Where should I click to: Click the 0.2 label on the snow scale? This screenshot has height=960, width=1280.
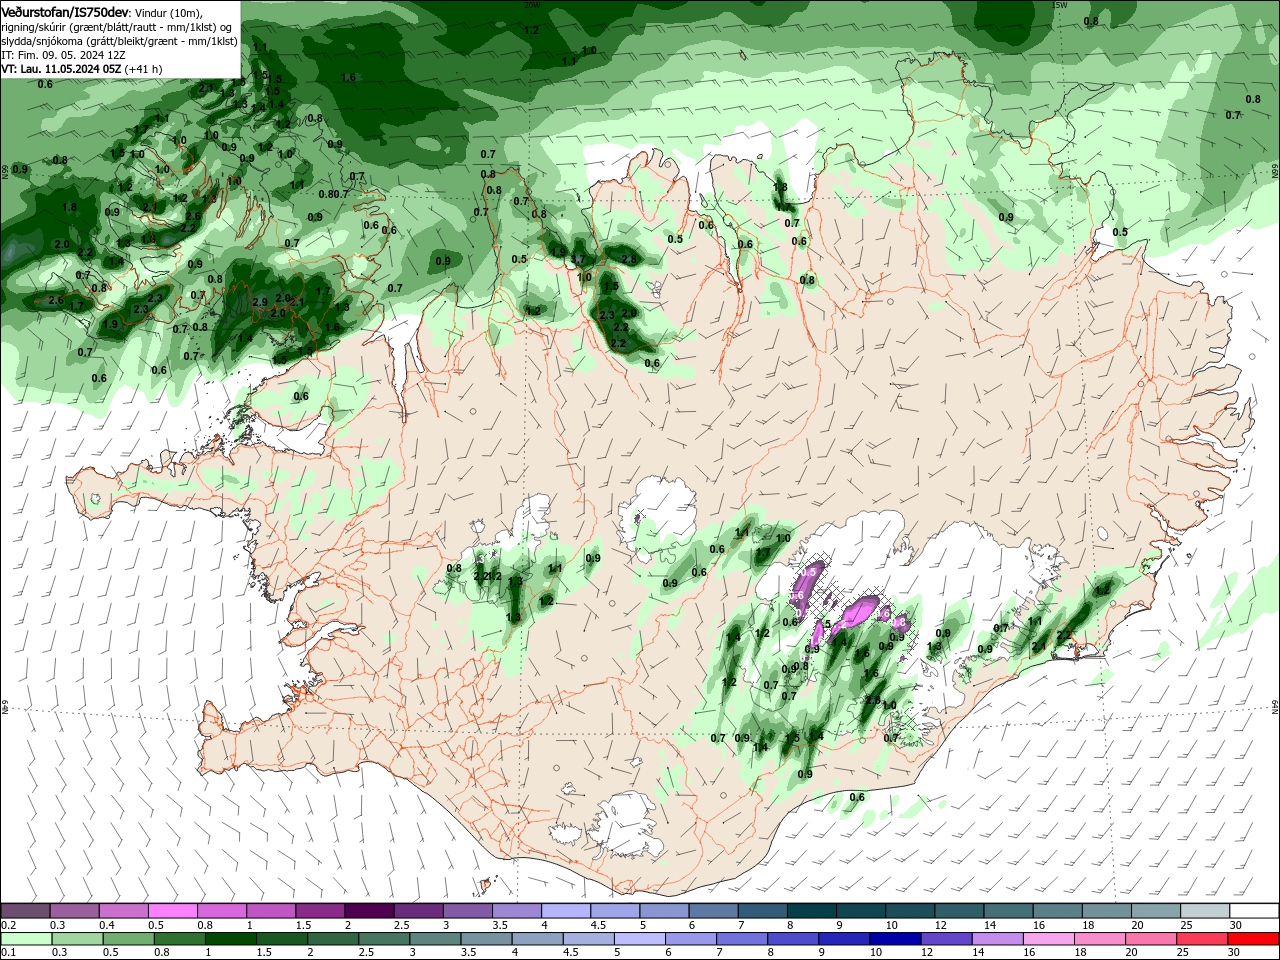(7, 925)
